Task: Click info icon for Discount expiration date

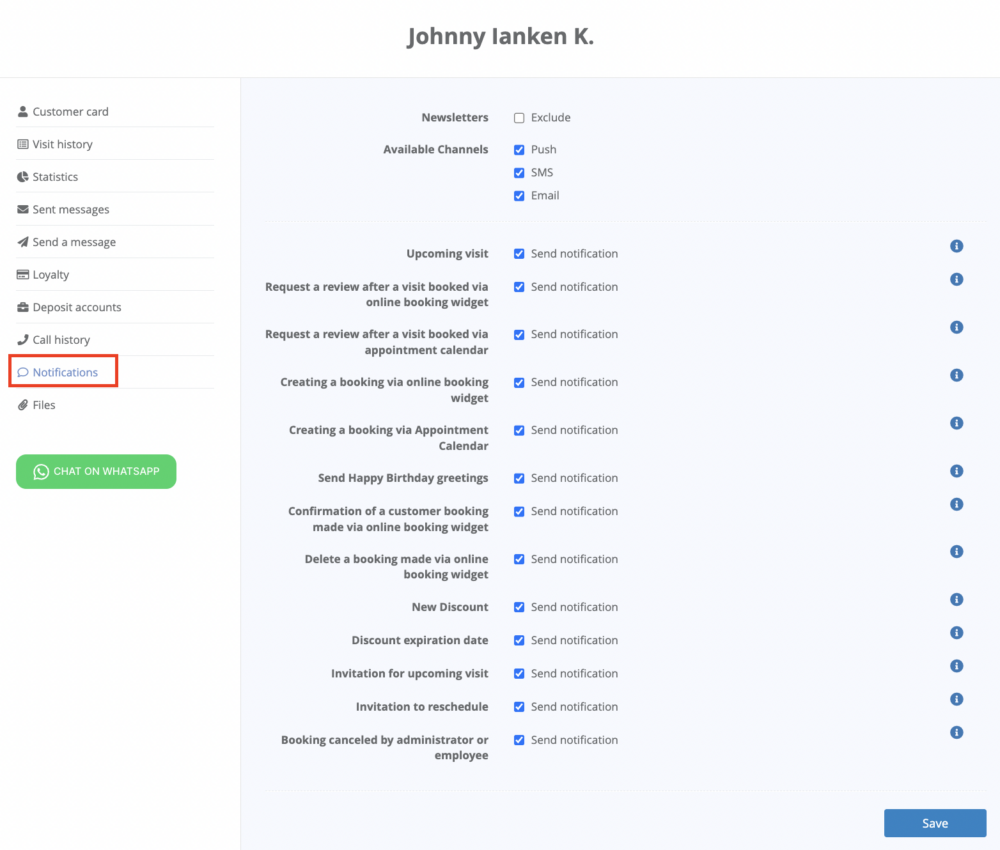Action: [x=956, y=633]
